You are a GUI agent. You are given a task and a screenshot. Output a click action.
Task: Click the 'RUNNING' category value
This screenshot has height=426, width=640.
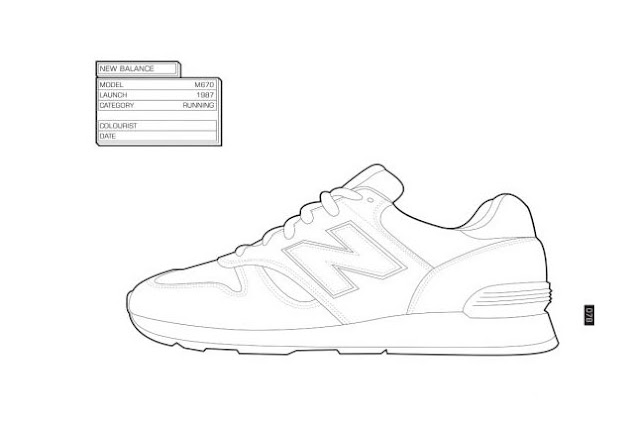point(198,105)
